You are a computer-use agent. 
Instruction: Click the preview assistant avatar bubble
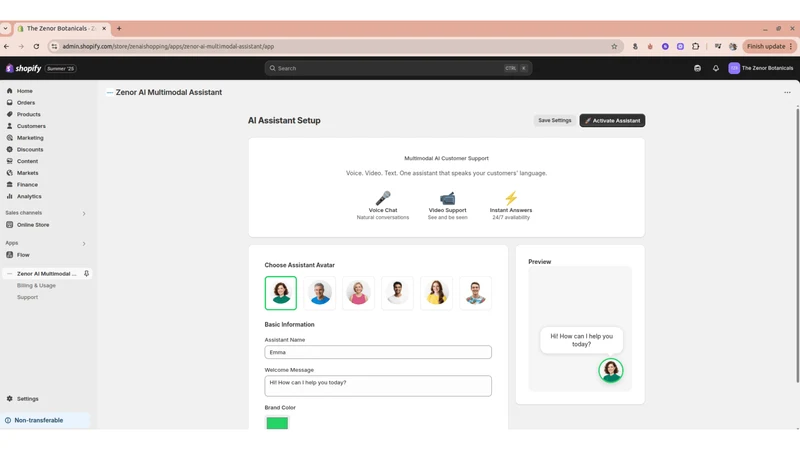[x=611, y=370]
